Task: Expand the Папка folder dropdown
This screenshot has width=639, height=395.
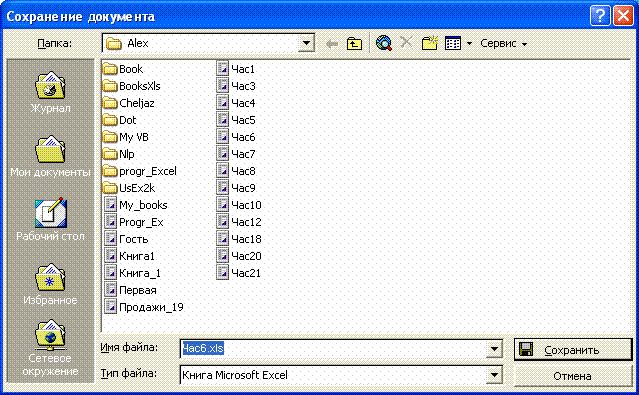Action: click(x=306, y=43)
